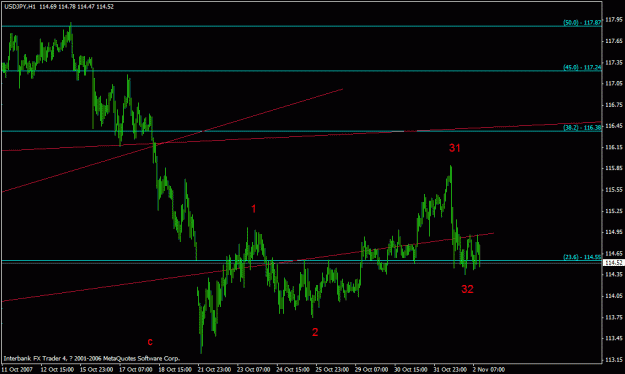This screenshot has height=374, width=625.
Task: Select the "21 Oct 23:00" time axis label
Action: pos(214,370)
